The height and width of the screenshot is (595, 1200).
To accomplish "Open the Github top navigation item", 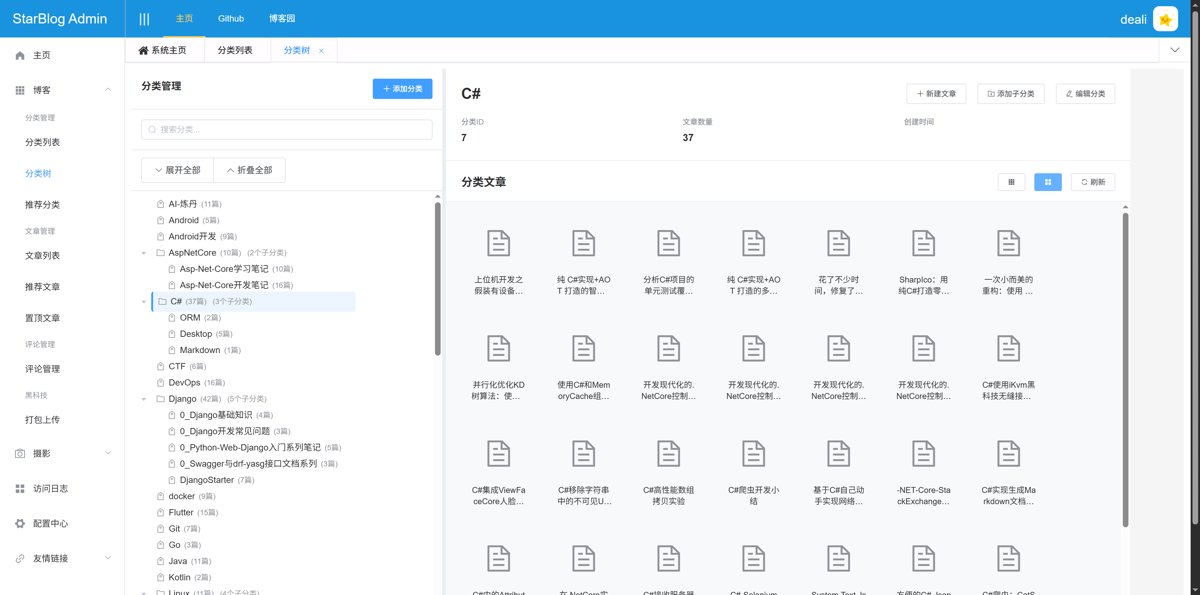I will [x=230, y=19].
